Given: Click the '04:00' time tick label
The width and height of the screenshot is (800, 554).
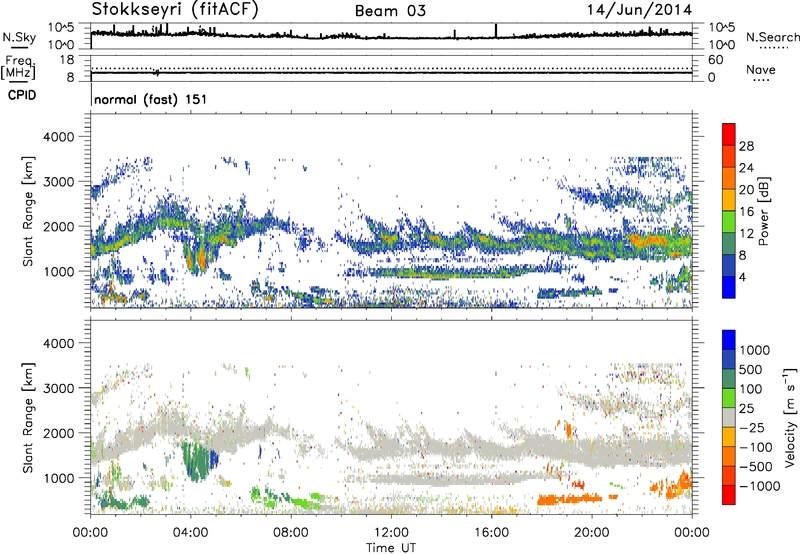Looking at the screenshot, I should click(x=191, y=533).
